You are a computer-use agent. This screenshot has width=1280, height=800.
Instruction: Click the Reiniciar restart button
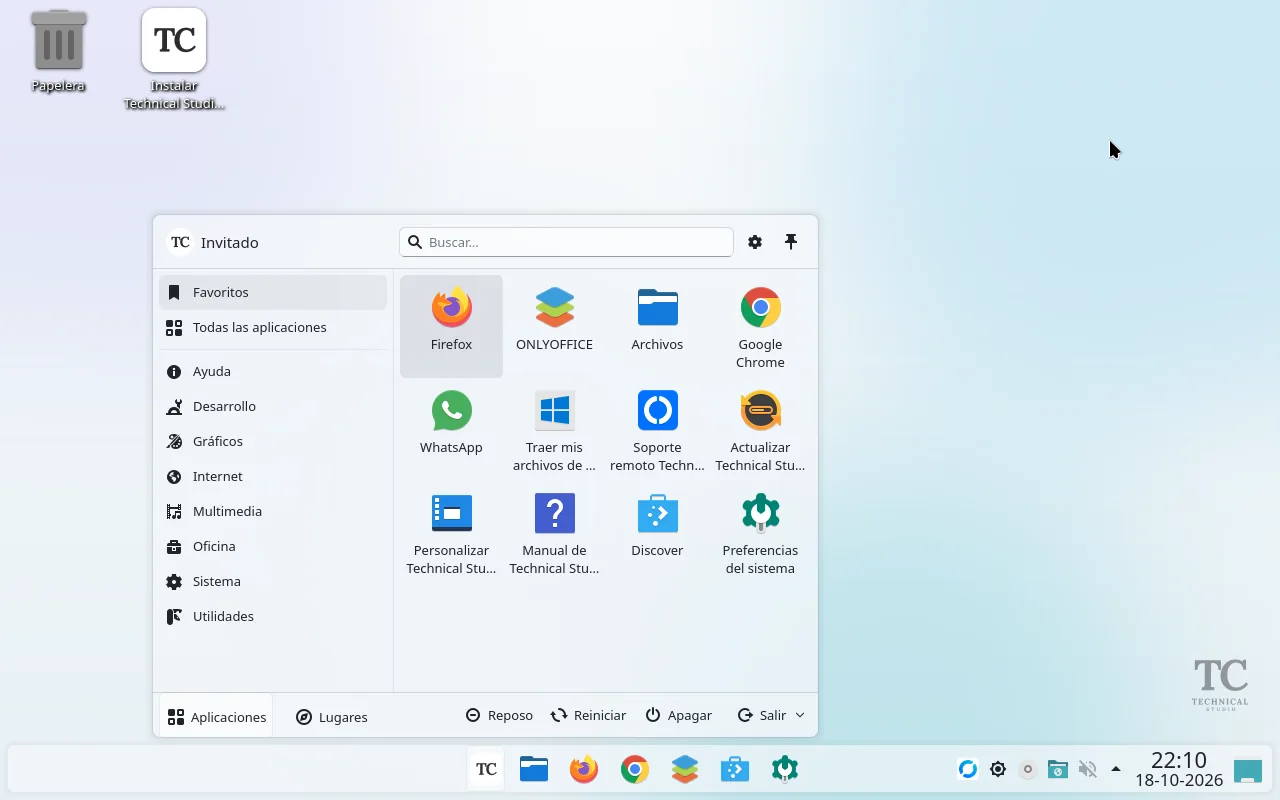click(588, 715)
